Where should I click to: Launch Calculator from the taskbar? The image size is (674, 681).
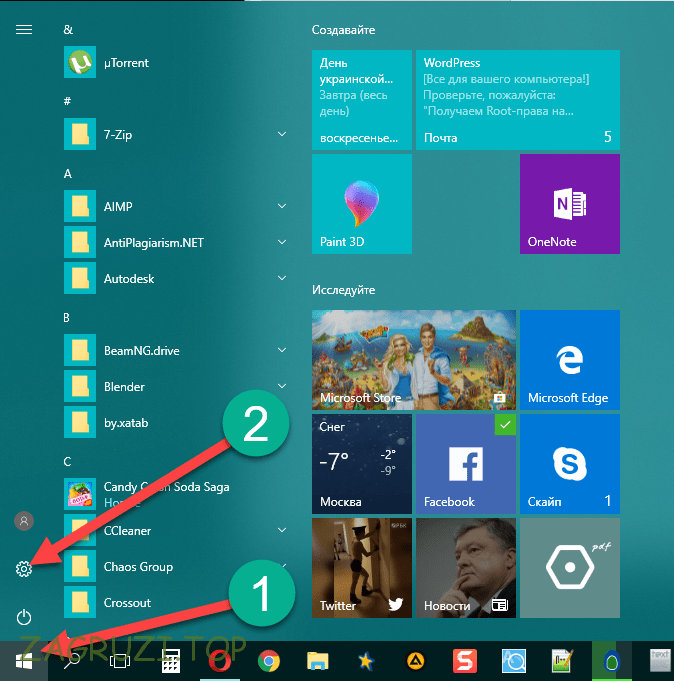pyautogui.click(x=171, y=661)
